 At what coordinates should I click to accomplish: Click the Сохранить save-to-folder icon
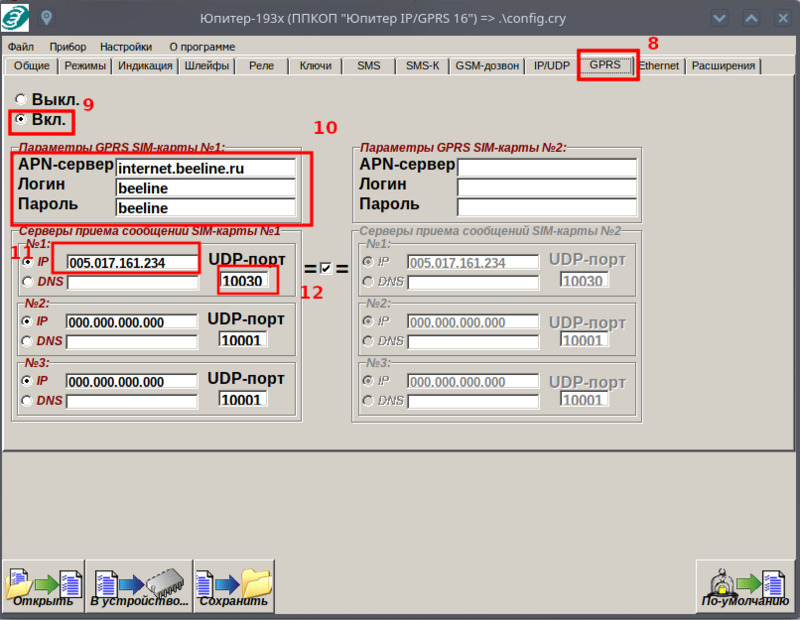click(x=233, y=585)
